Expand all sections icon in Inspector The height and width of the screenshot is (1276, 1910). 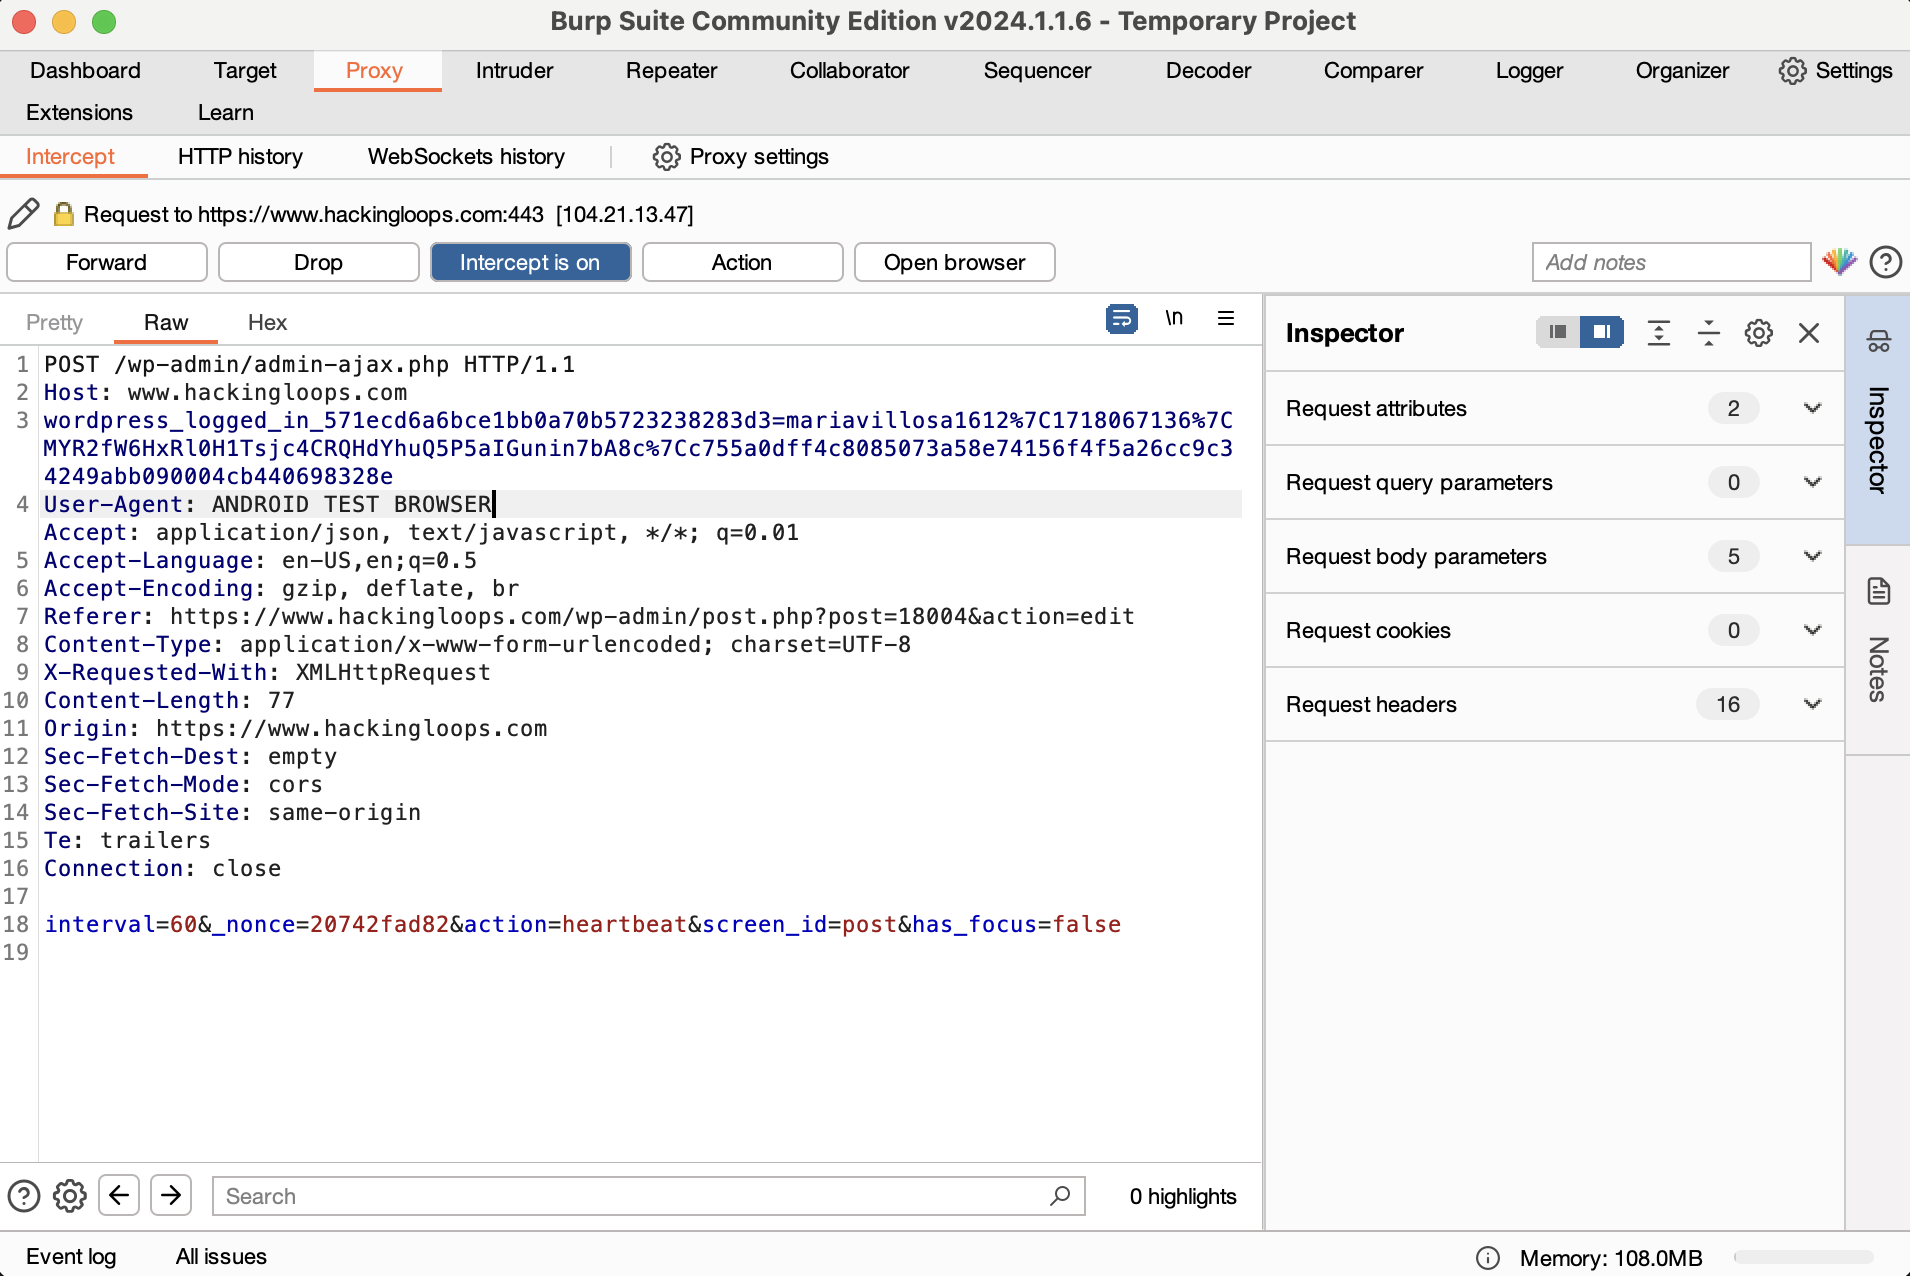click(1659, 333)
